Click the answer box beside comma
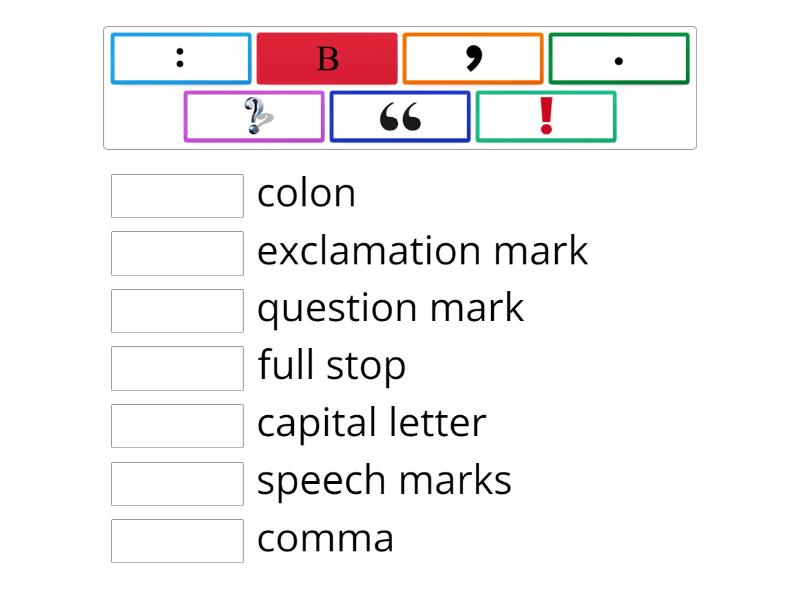 click(x=177, y=541)
